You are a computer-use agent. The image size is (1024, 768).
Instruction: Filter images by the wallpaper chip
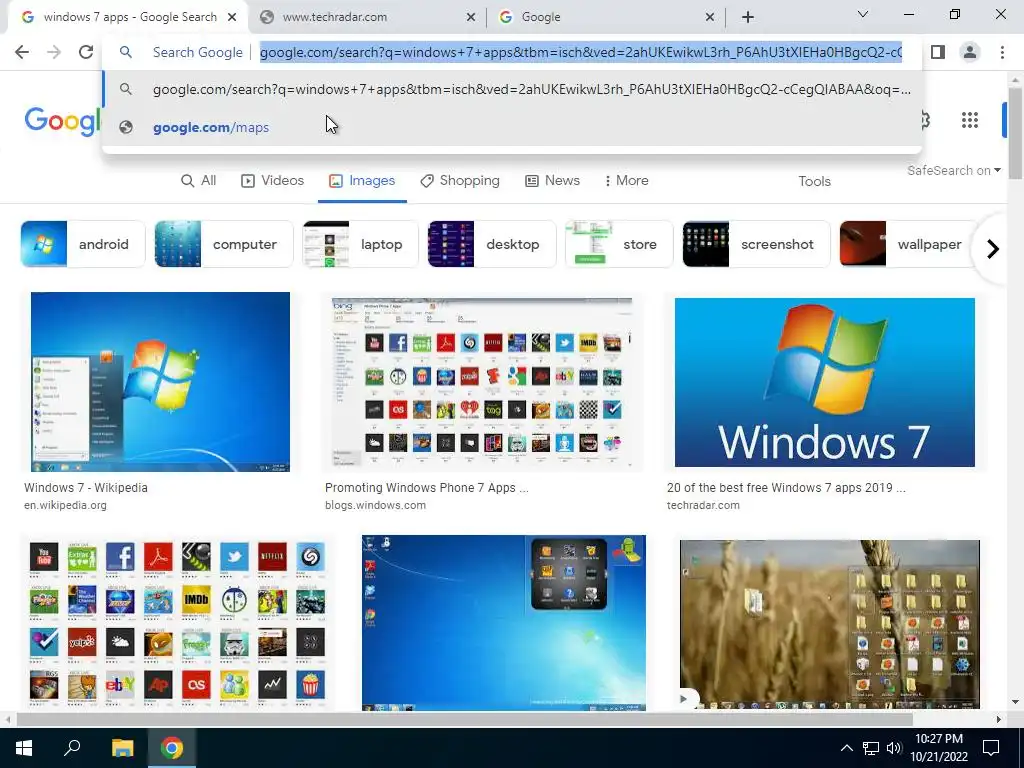(907, 244)
